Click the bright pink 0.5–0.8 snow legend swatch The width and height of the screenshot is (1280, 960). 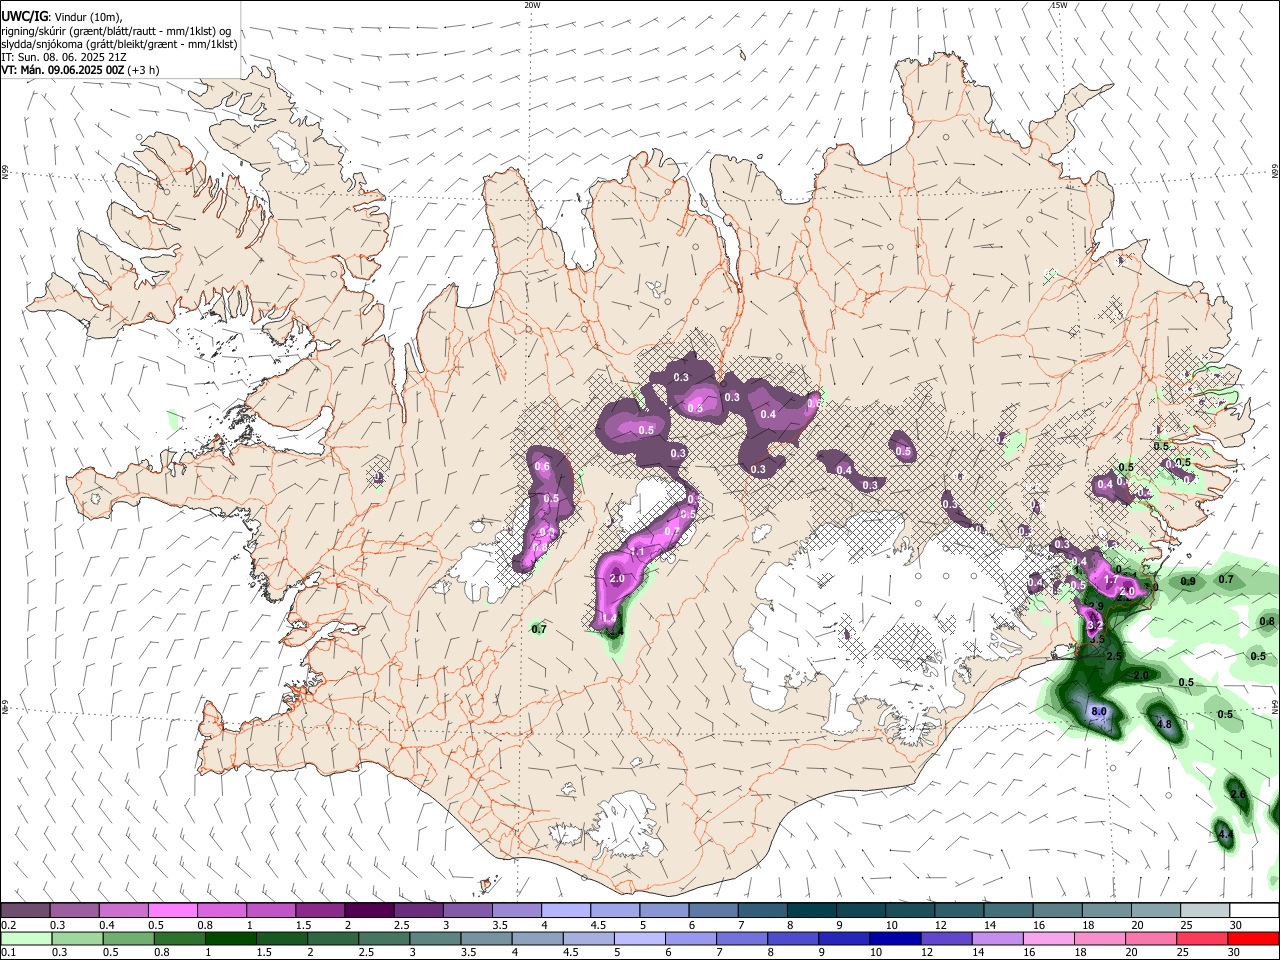click(172, 911)
